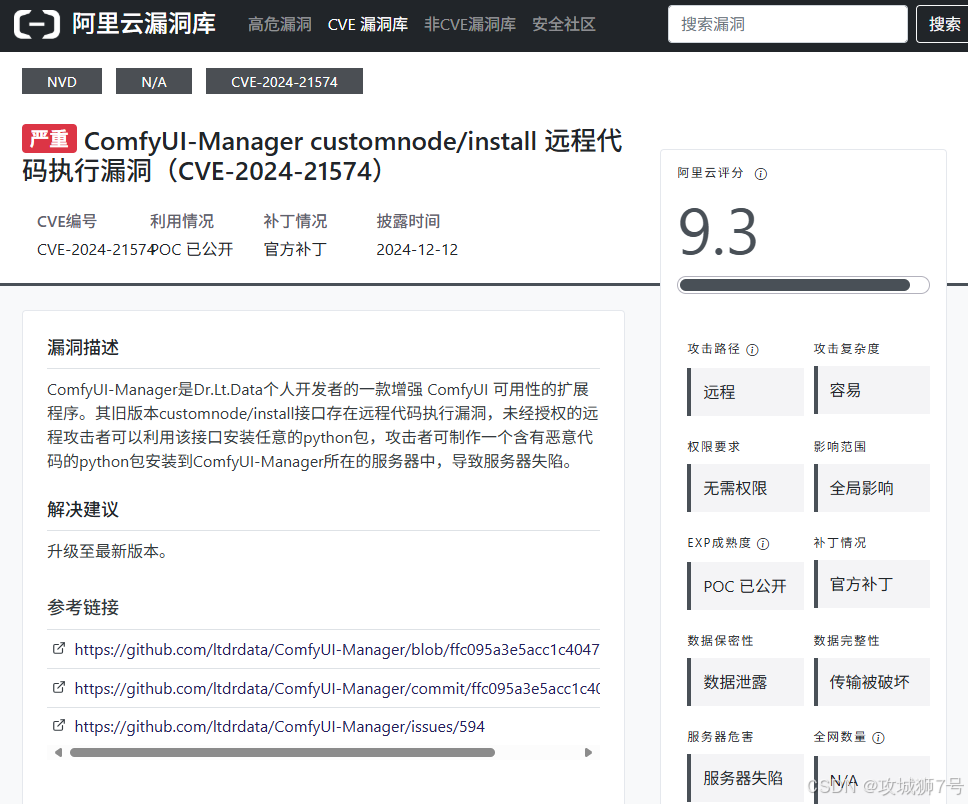968x804 pixels.
Task: Show info icon beside EXP成熟度
Action: [x=763, y=544]
